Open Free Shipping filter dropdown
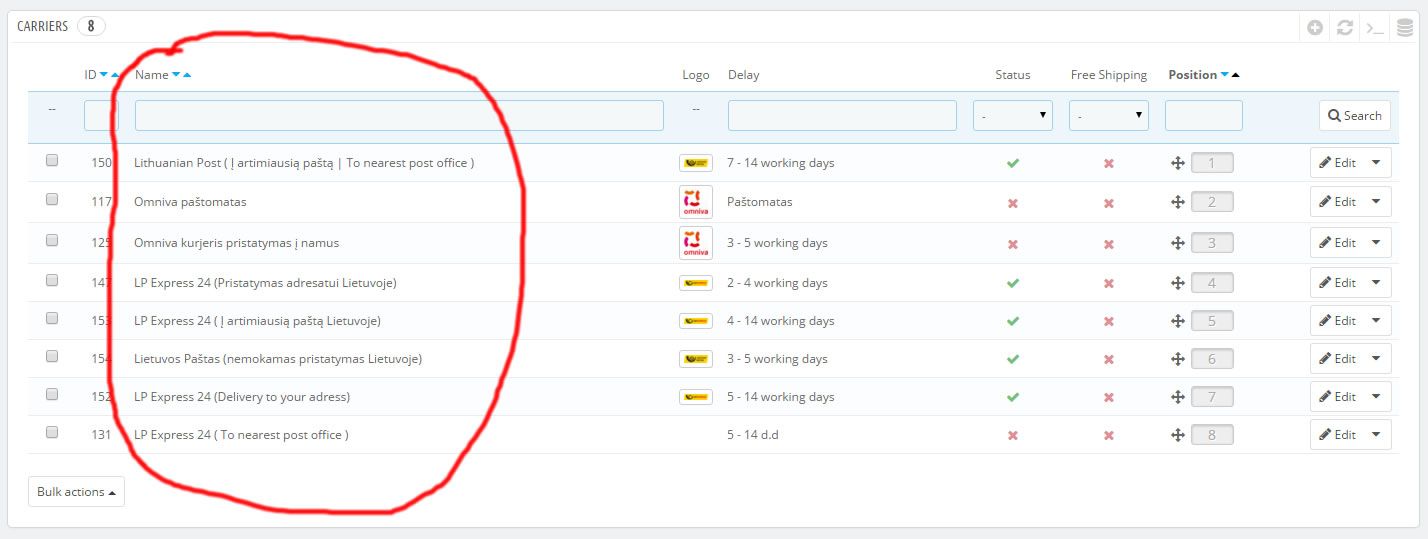The width and height of the screenshot is (1428, 539). (1109, 116)
